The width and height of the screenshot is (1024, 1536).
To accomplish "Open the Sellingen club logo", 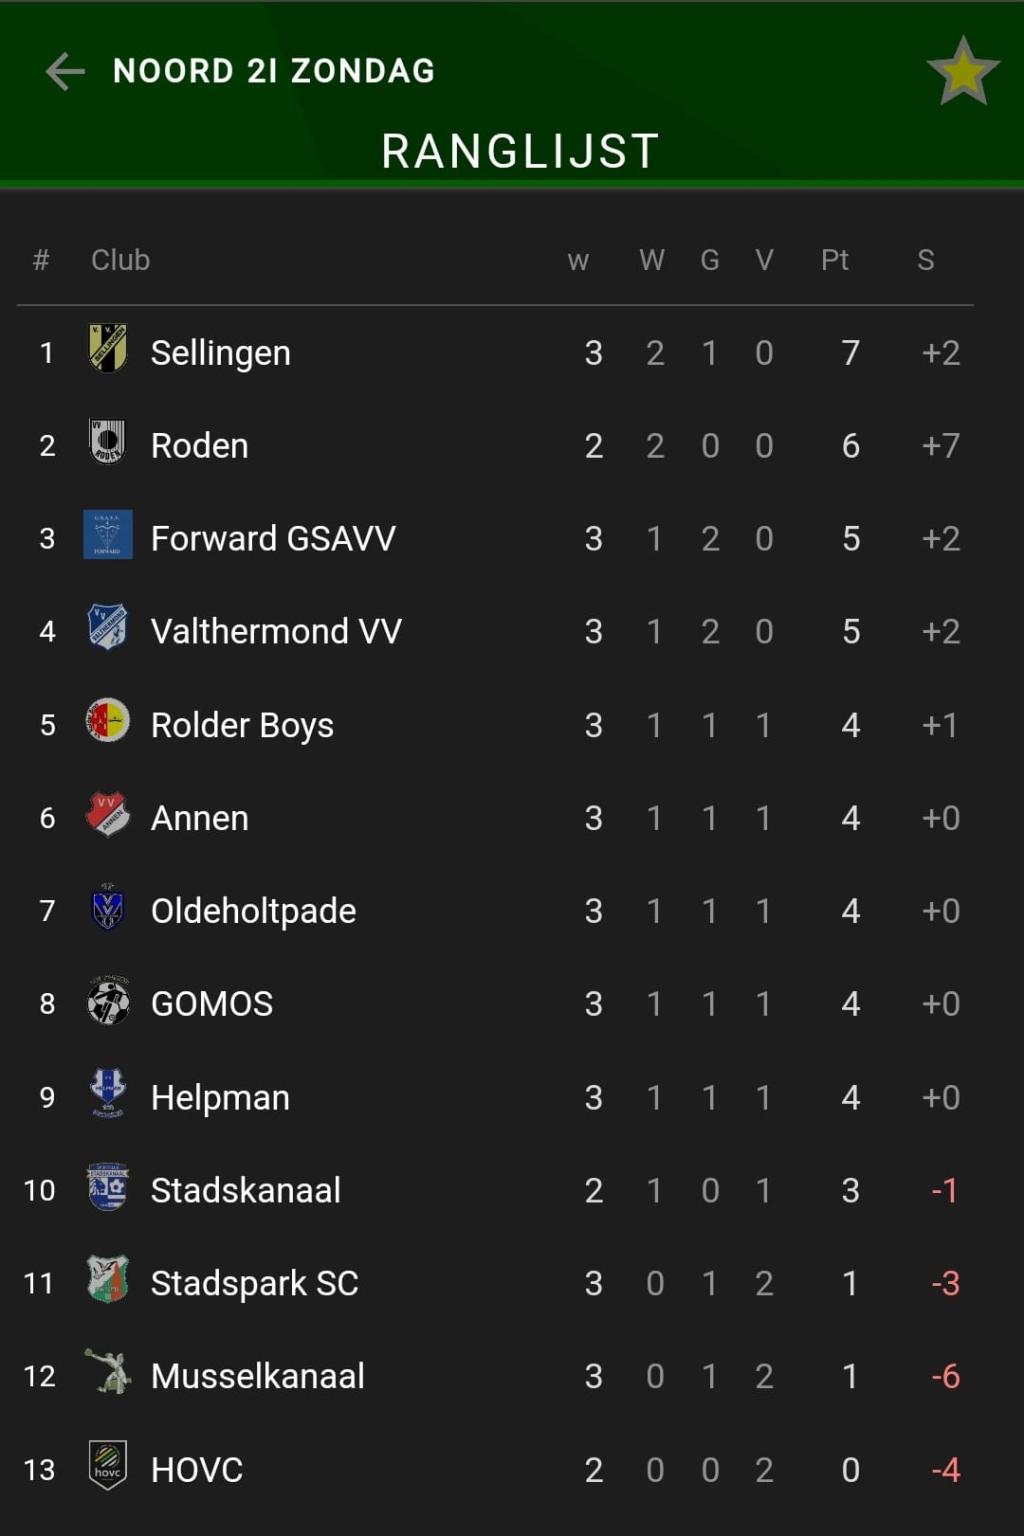I will pos(107,349).
